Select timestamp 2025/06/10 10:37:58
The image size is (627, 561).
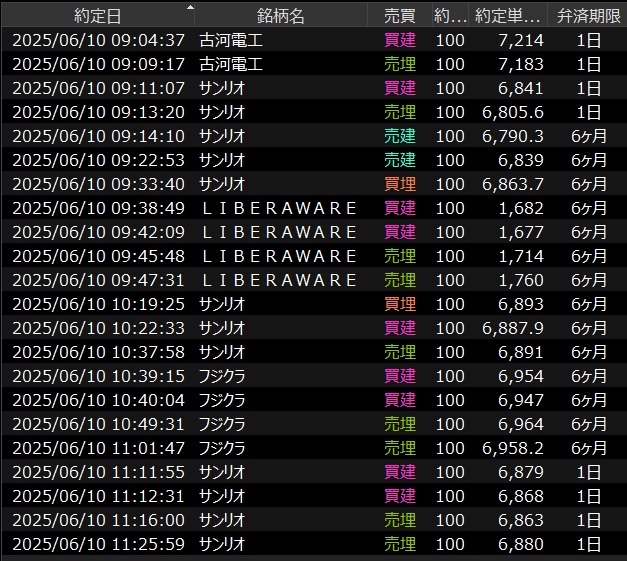coord(98,352)
